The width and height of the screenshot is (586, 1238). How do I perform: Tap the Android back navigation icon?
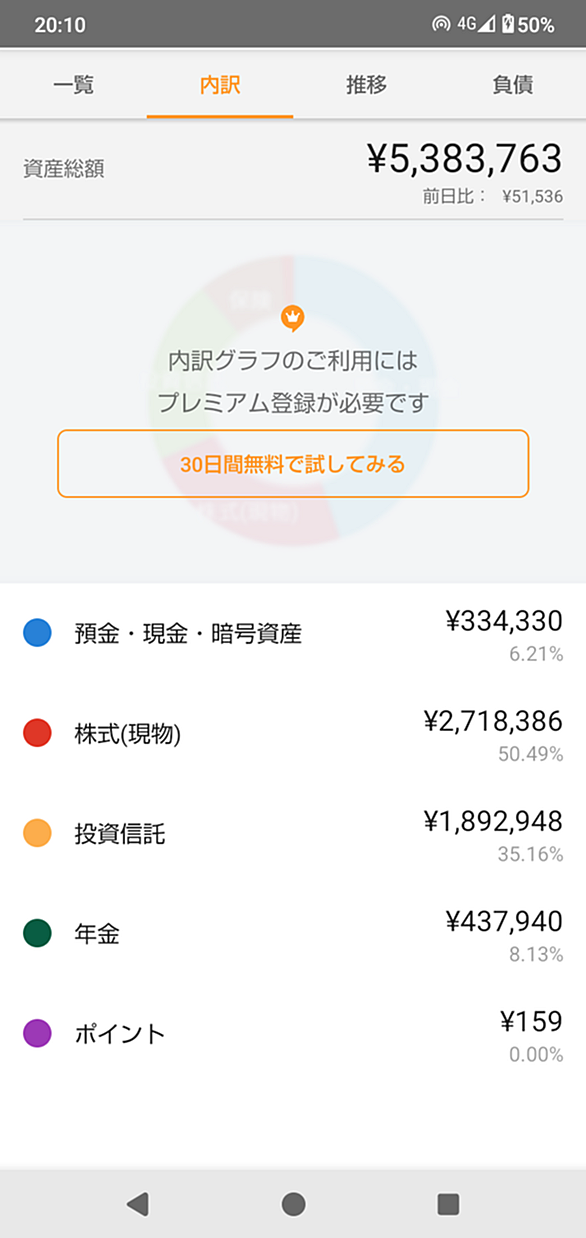pos(138,1204)
